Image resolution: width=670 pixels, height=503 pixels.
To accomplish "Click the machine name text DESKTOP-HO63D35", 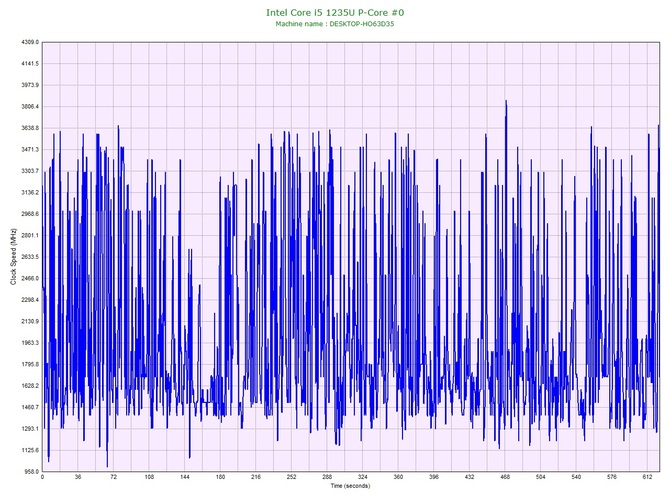I will coord(361,24).
